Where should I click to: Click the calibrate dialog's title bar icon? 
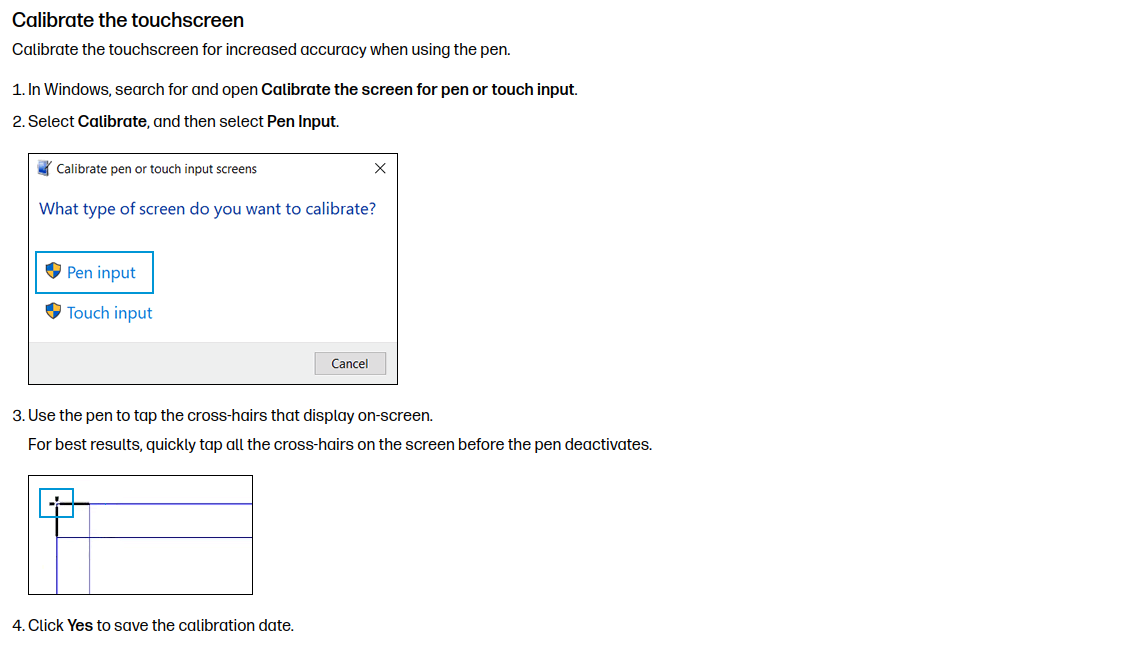(x=44, y=169)
